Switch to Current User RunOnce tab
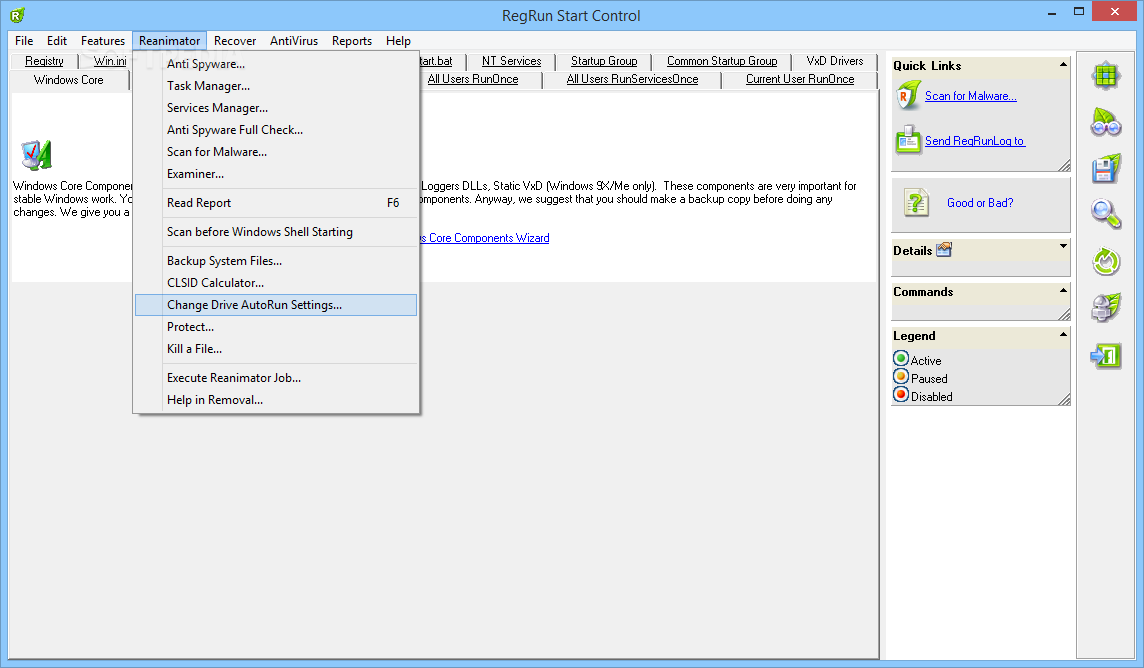The height and width of the screenshot is (668, 1144). [800, 79]
